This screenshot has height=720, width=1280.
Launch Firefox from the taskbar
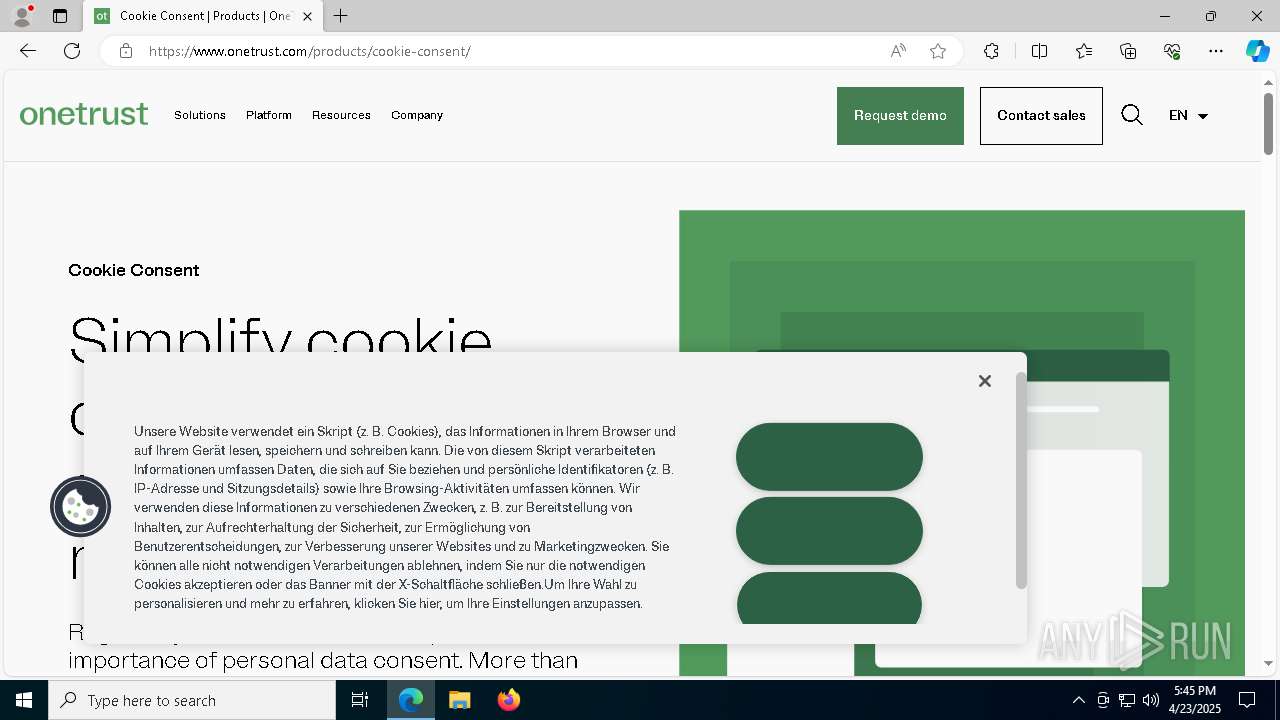point(509,700)
